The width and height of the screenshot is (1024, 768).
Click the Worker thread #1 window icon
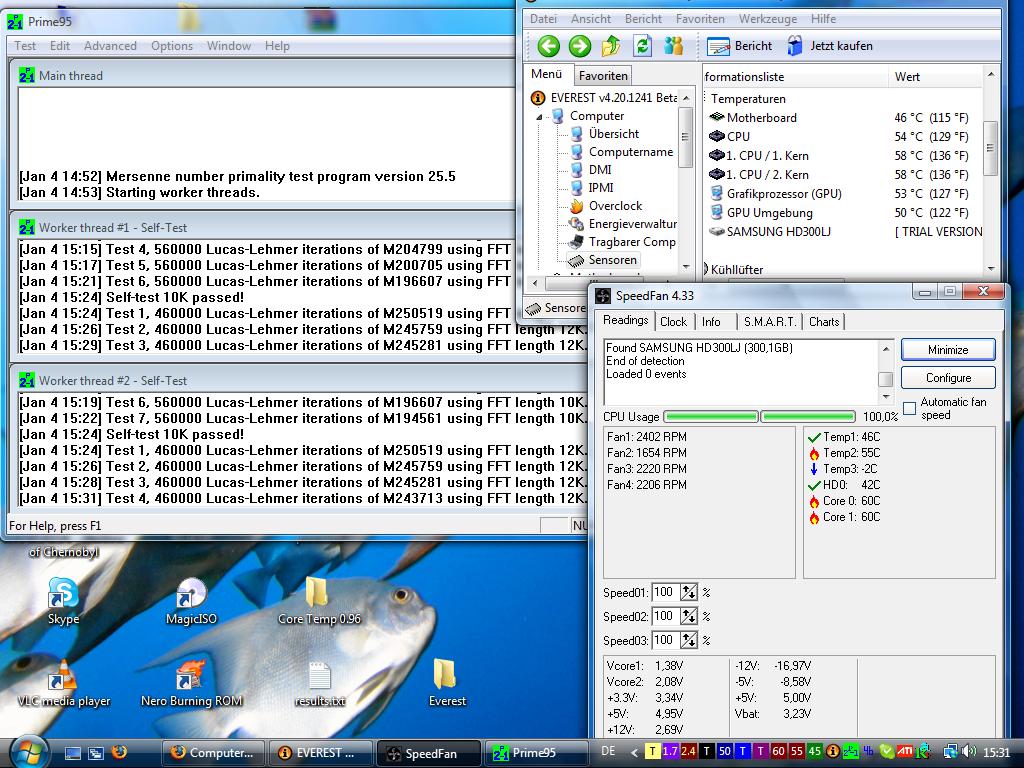(x=27, y=228)
